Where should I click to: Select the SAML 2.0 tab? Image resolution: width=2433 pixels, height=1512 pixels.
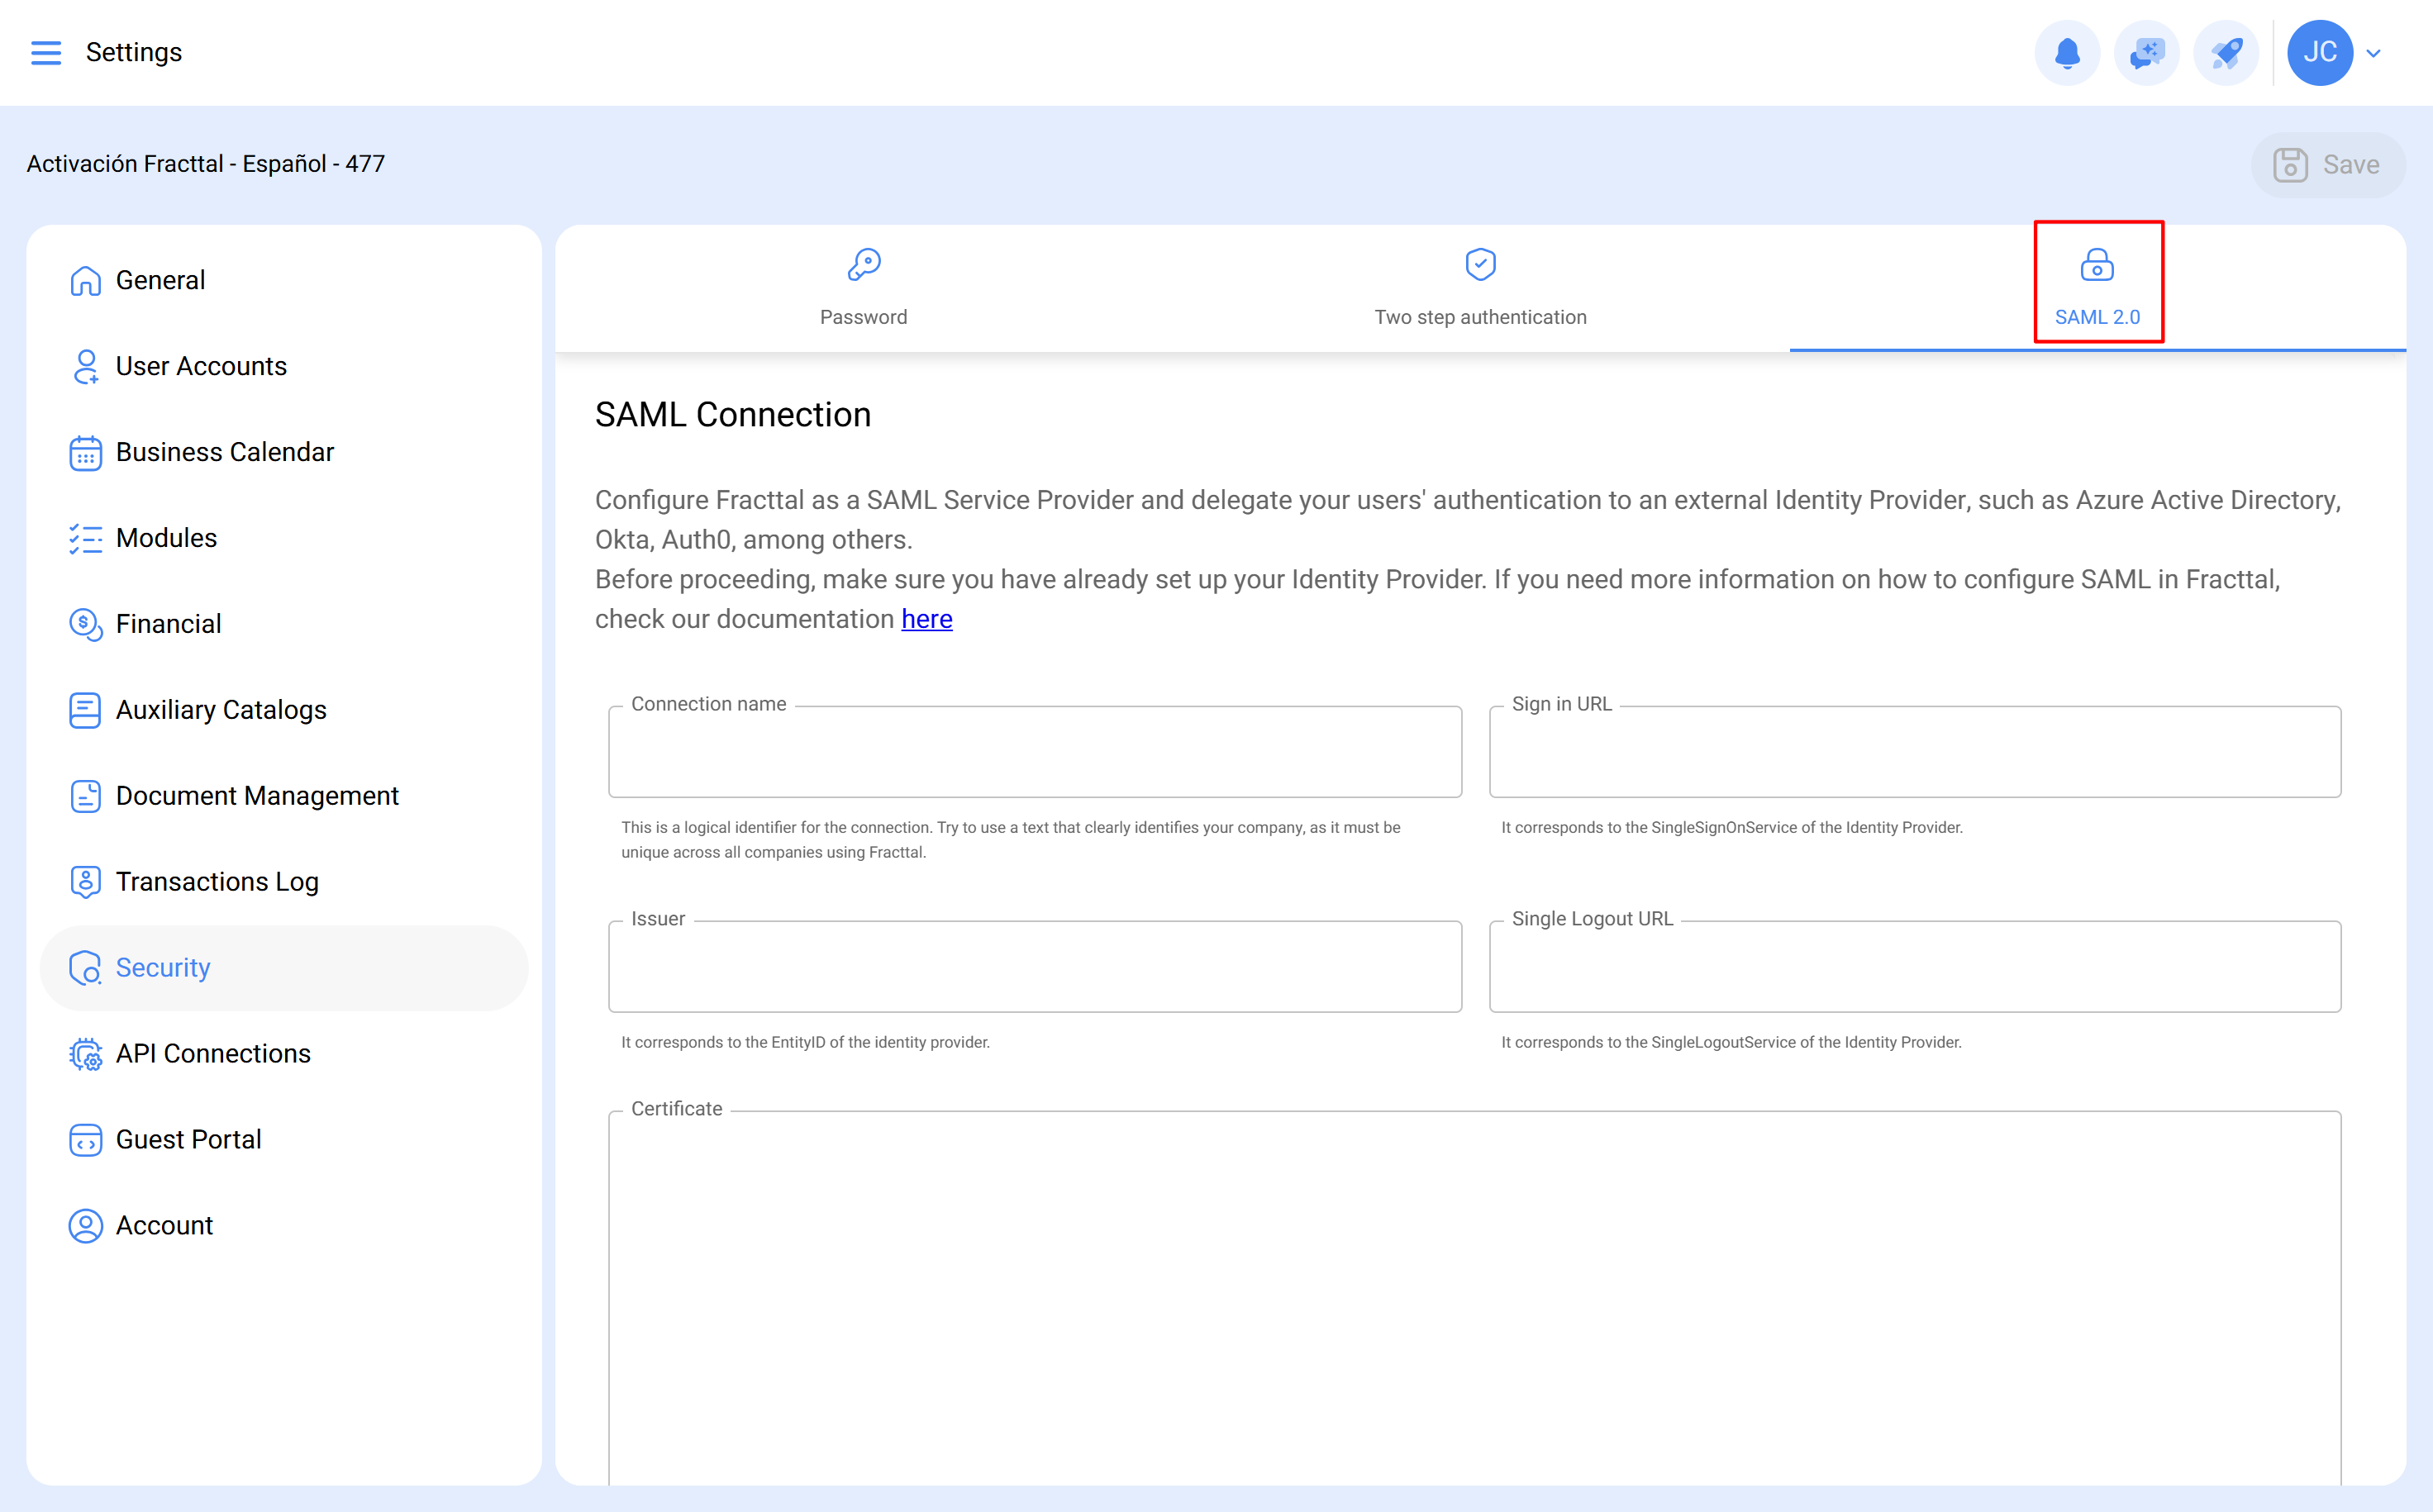(2097, 287)
